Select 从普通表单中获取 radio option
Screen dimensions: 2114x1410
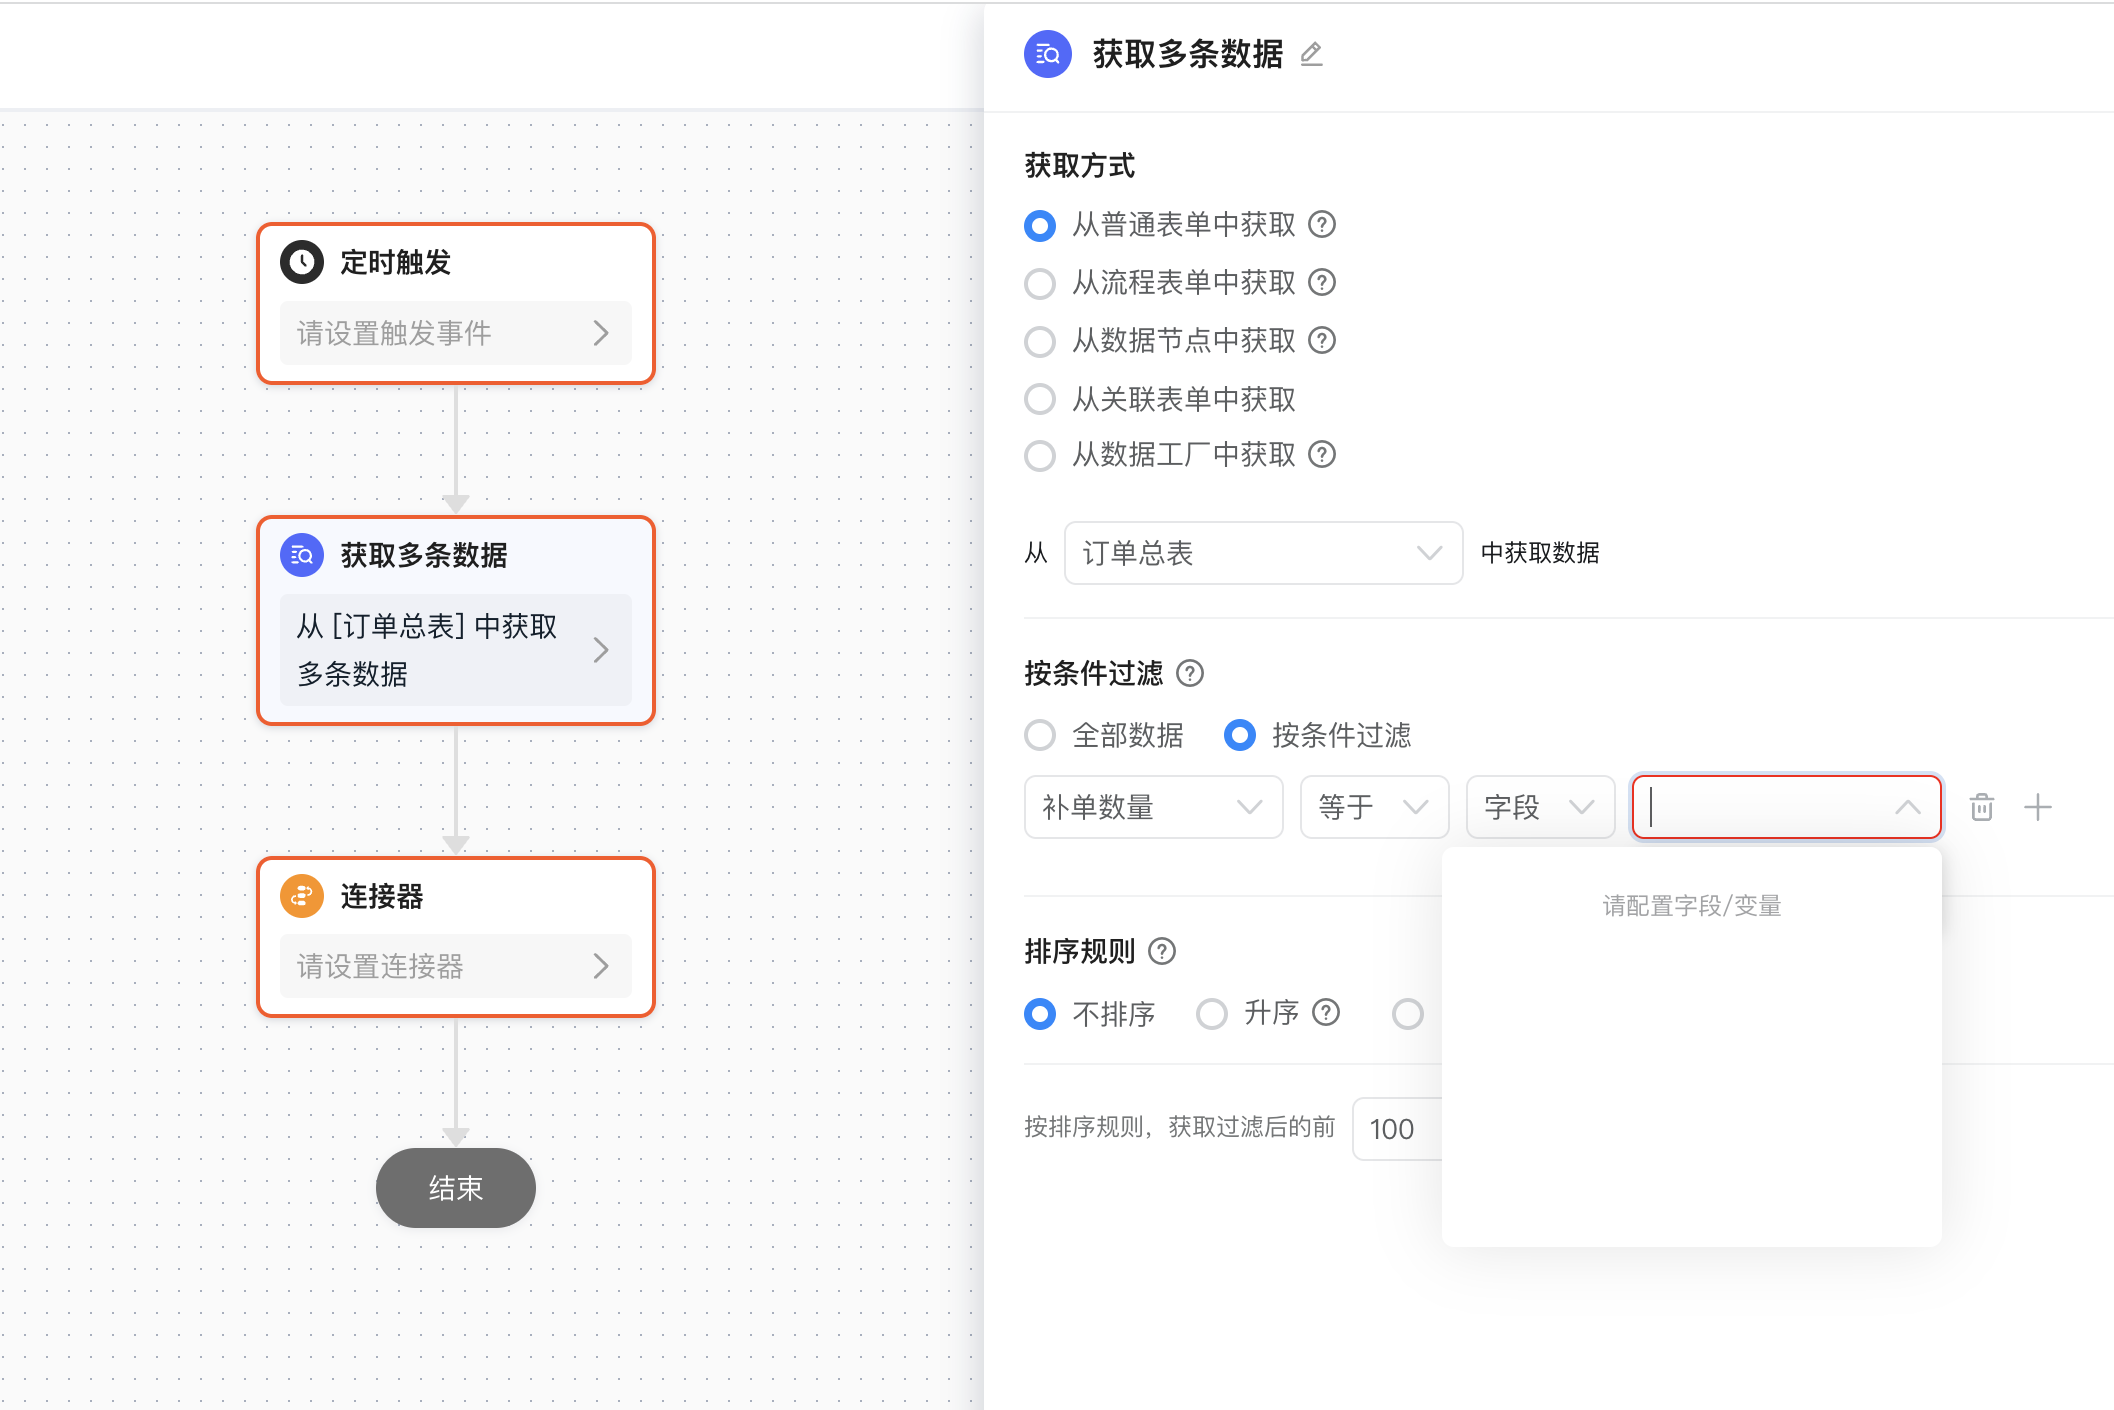coord(1040,225)
